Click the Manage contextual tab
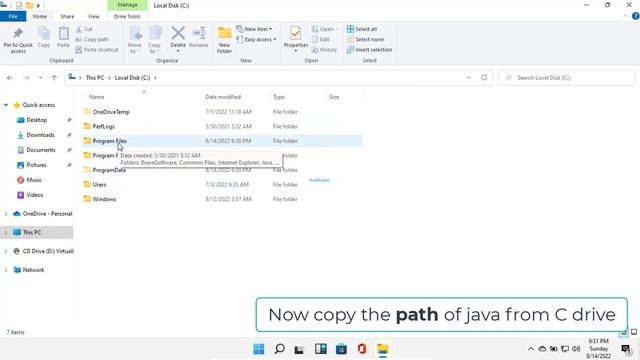 127,5
